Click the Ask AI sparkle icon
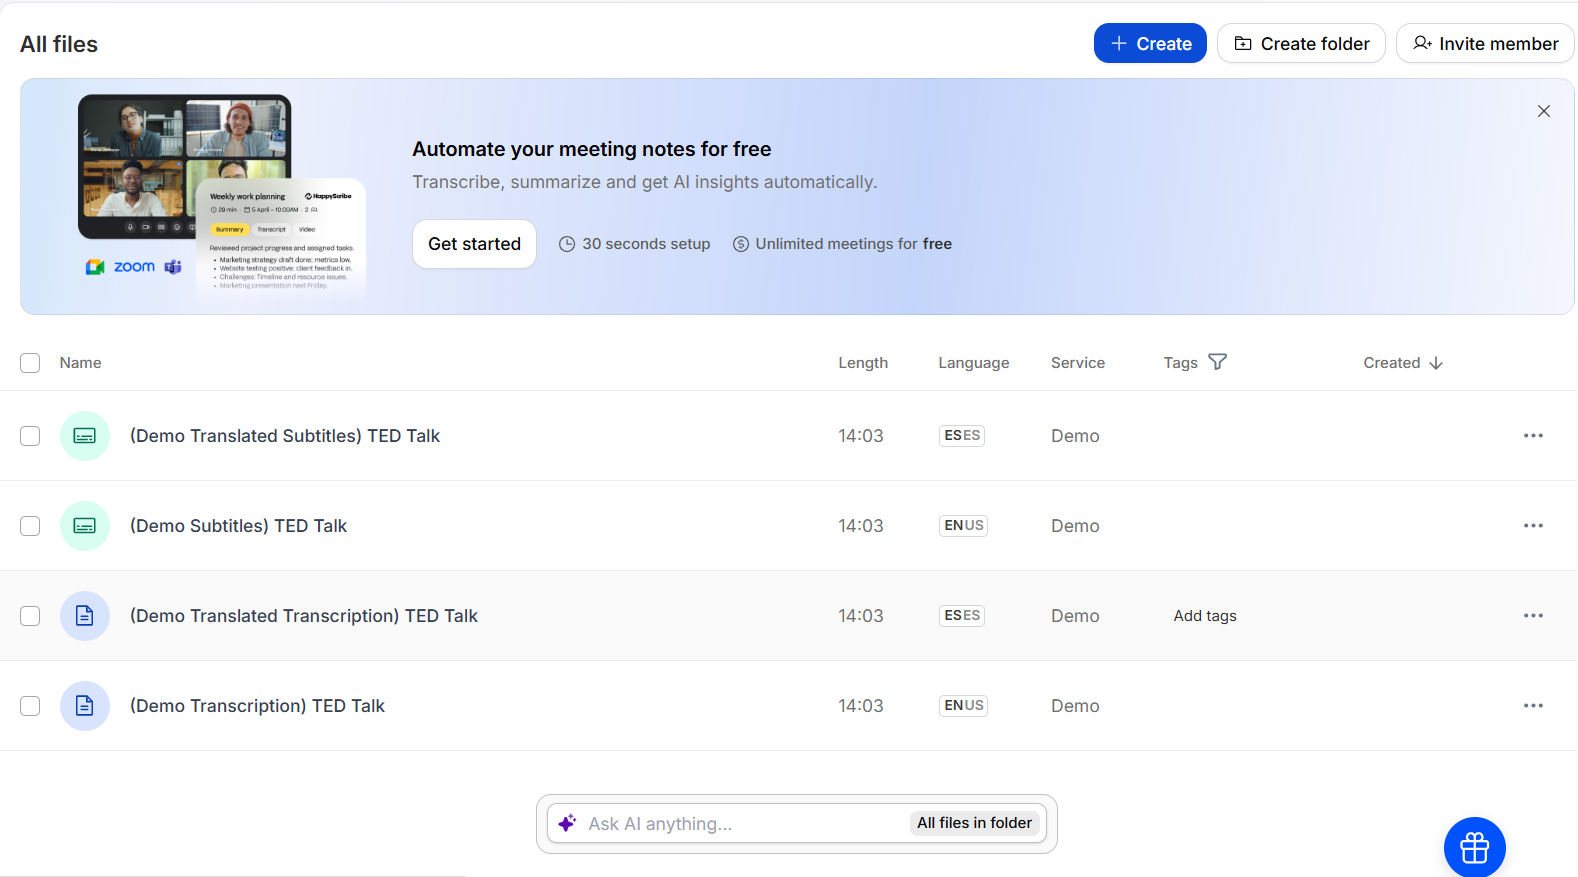1578x877 pixels. 567,823
